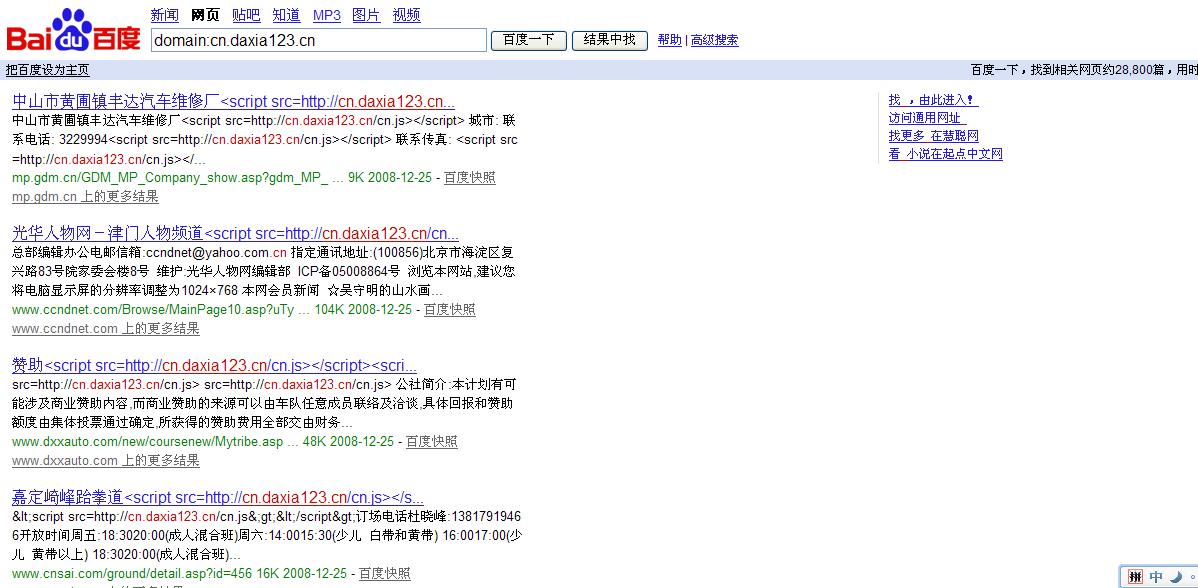Open 百度快照 for the www.ccndnet.com result
This screenshot has height=588, width=1198.
450,310
